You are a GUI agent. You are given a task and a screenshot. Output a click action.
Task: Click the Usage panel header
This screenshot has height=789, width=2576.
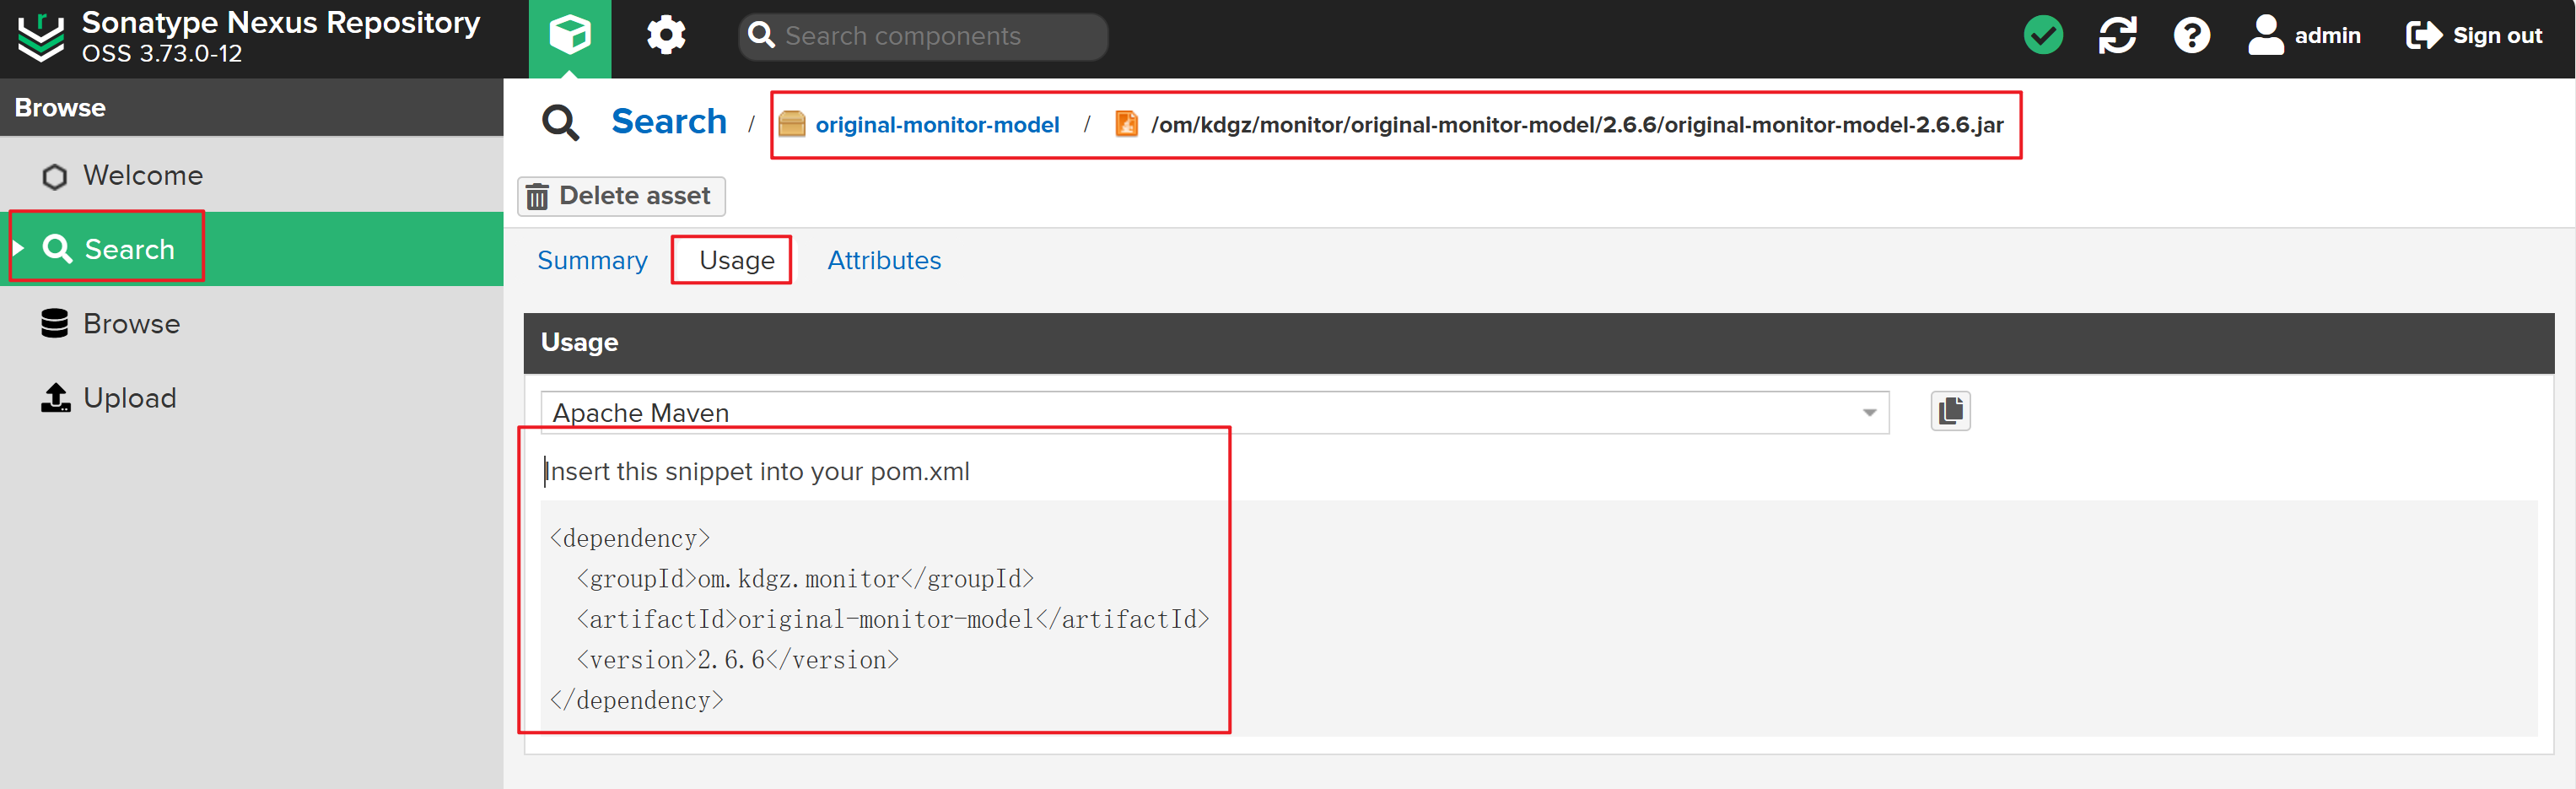(1538, 342)
